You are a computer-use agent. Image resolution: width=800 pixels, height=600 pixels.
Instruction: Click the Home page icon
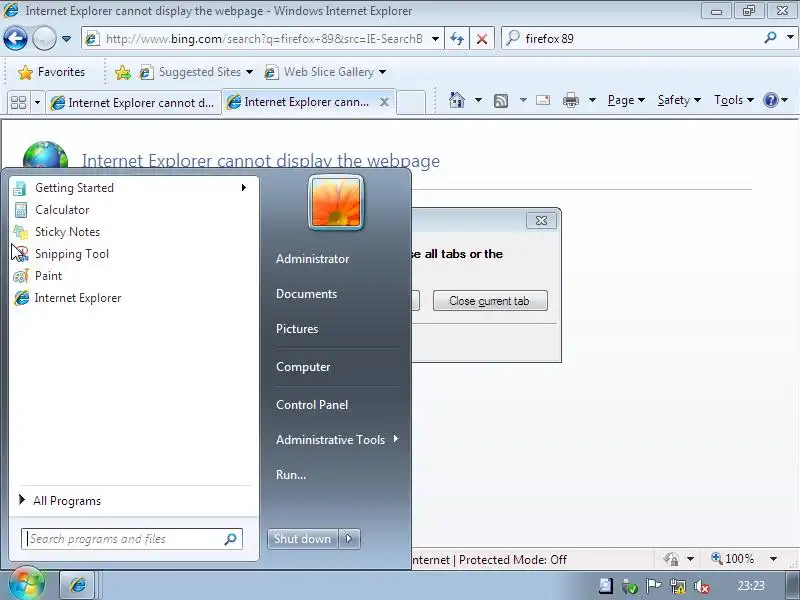click(x=457, y=100)
